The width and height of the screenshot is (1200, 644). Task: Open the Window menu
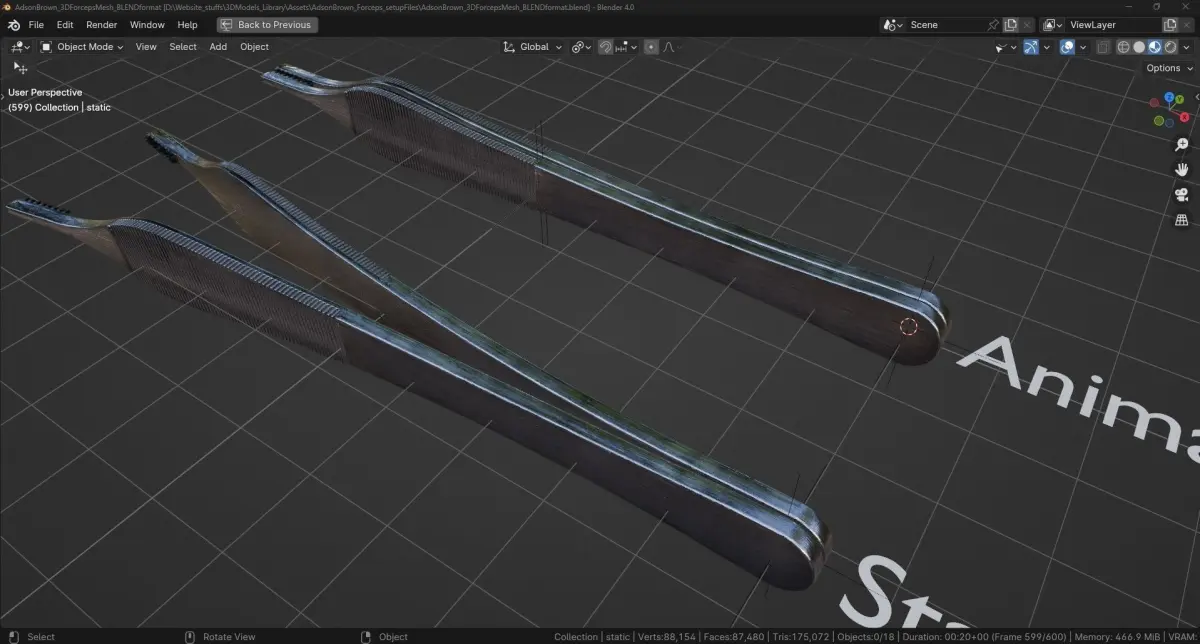tap(147, 24)
